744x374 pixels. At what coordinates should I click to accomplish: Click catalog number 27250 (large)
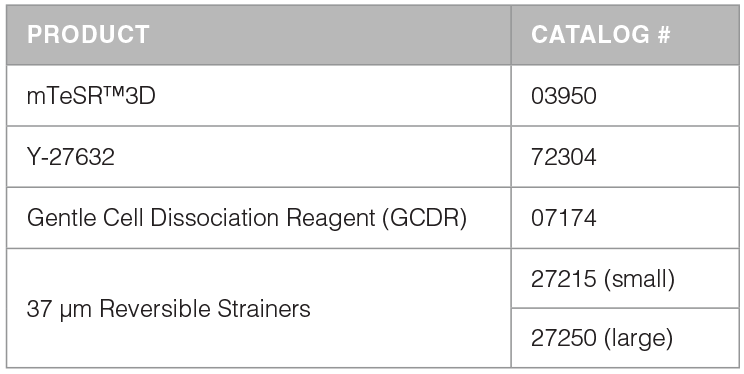tap(602, 338)
